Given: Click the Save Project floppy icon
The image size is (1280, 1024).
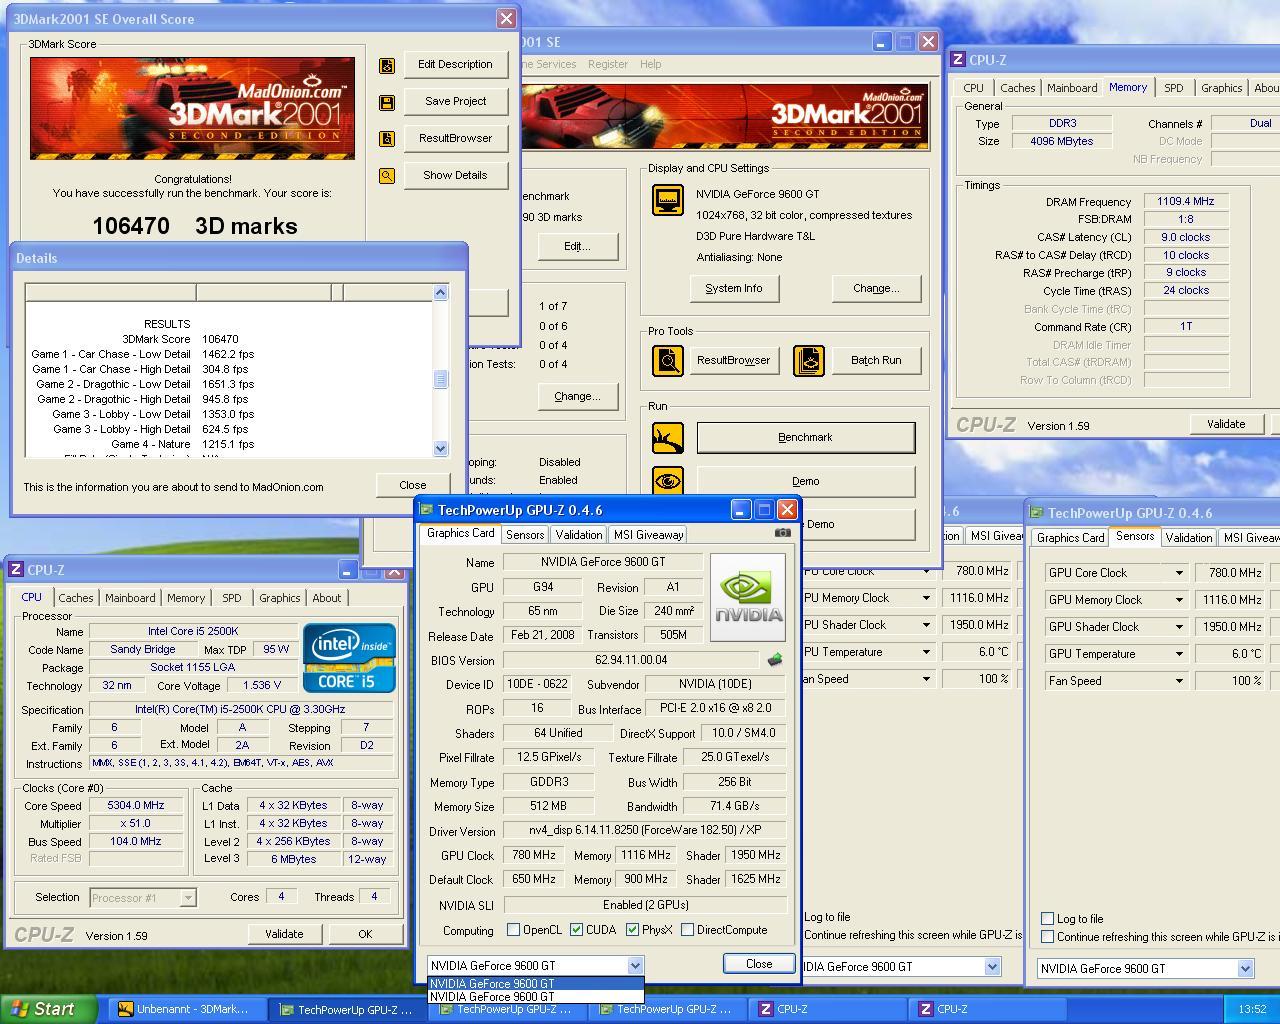Looking at the screenshot, I should [387, 102].
